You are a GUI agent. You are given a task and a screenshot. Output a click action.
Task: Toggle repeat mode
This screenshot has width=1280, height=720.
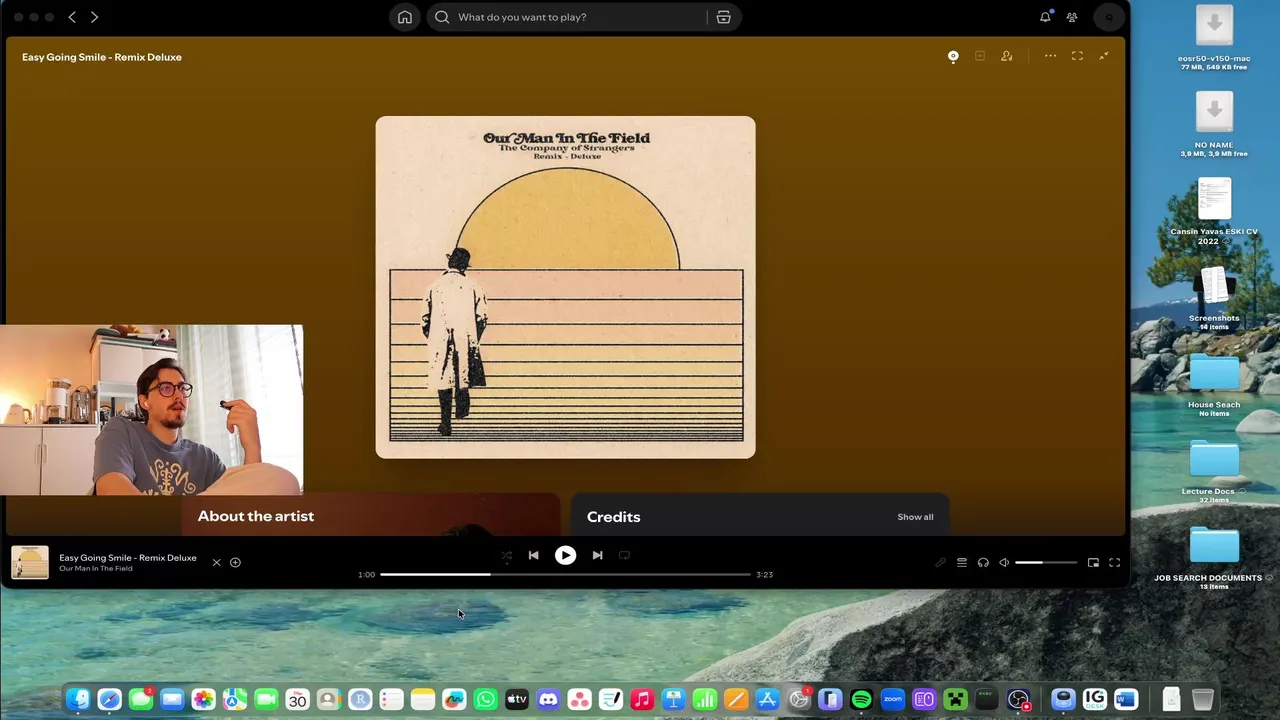(x=624, y=555)
